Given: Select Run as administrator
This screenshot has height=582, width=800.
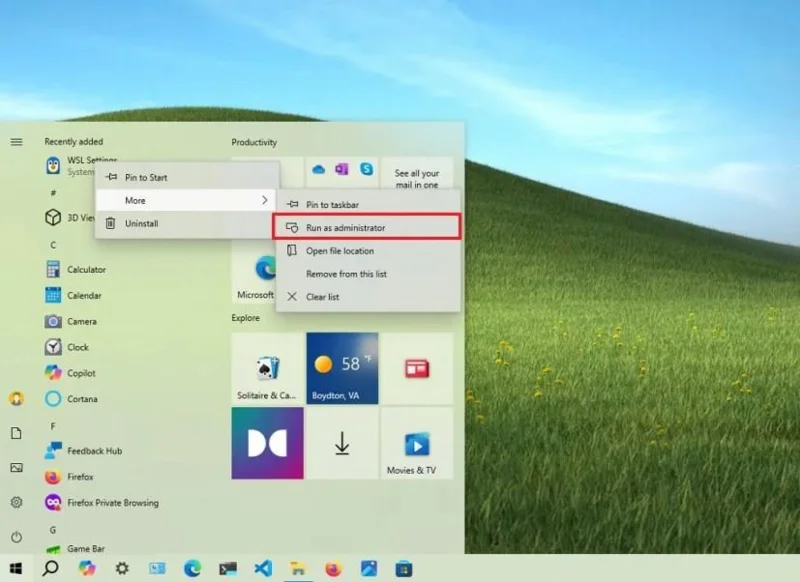Looking at the screenshot, I should click(x=368, y=227).
